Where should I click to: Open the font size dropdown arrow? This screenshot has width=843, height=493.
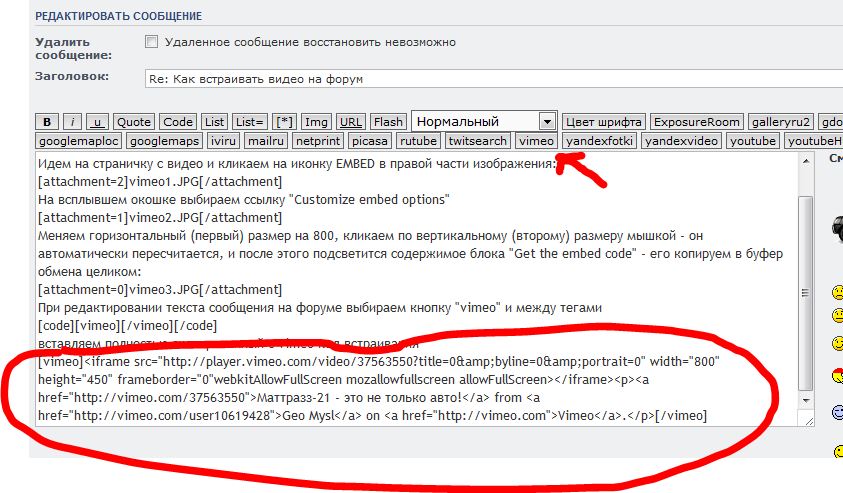point(546,121)
